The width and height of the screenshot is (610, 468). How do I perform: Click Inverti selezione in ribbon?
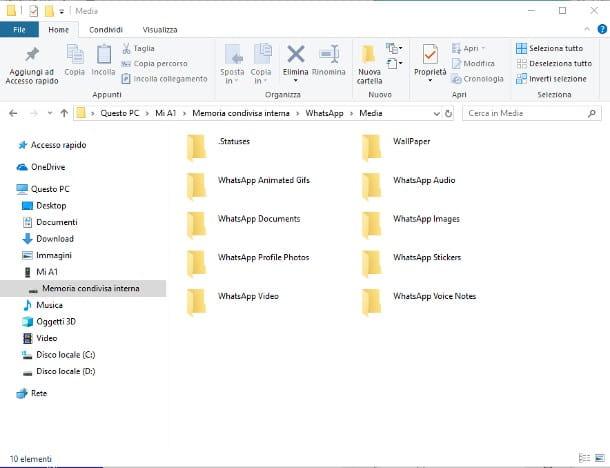coord(551,79)
